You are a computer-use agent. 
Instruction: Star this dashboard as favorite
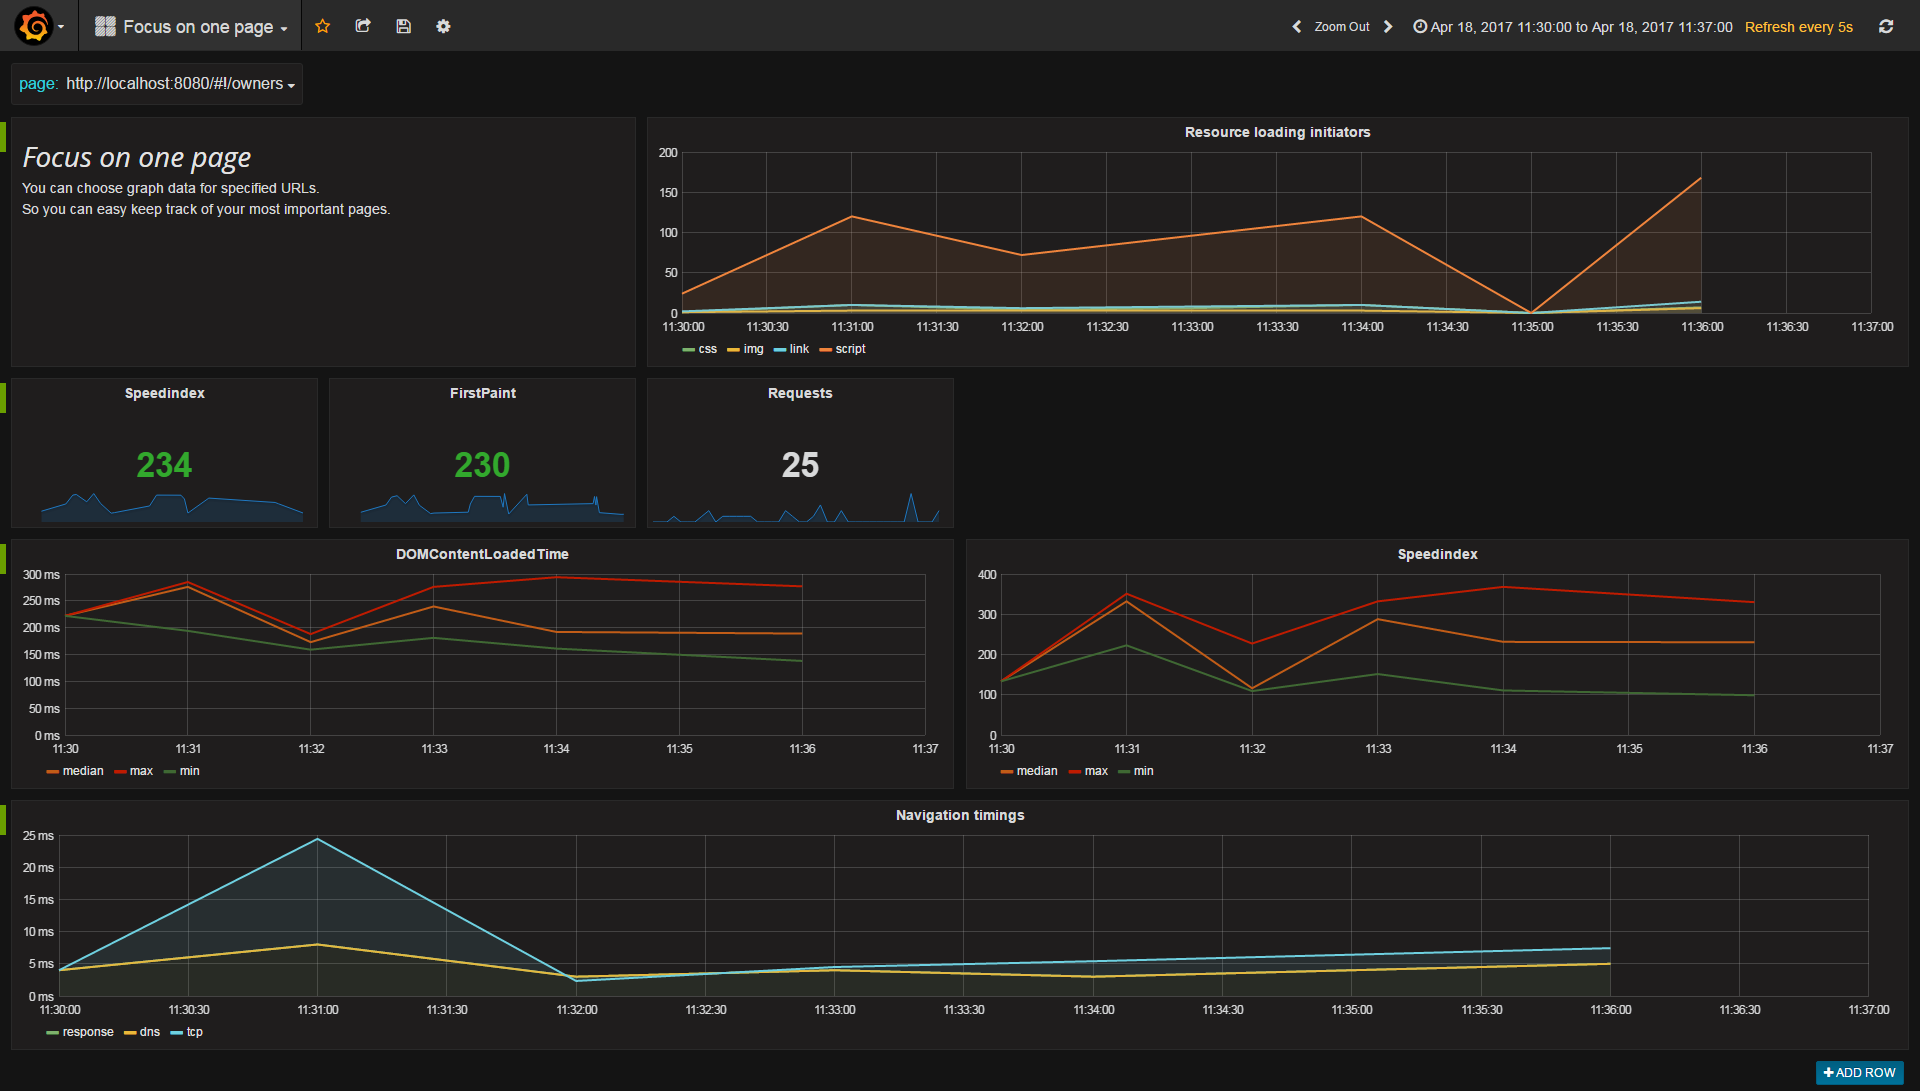(x=322, y=27)
